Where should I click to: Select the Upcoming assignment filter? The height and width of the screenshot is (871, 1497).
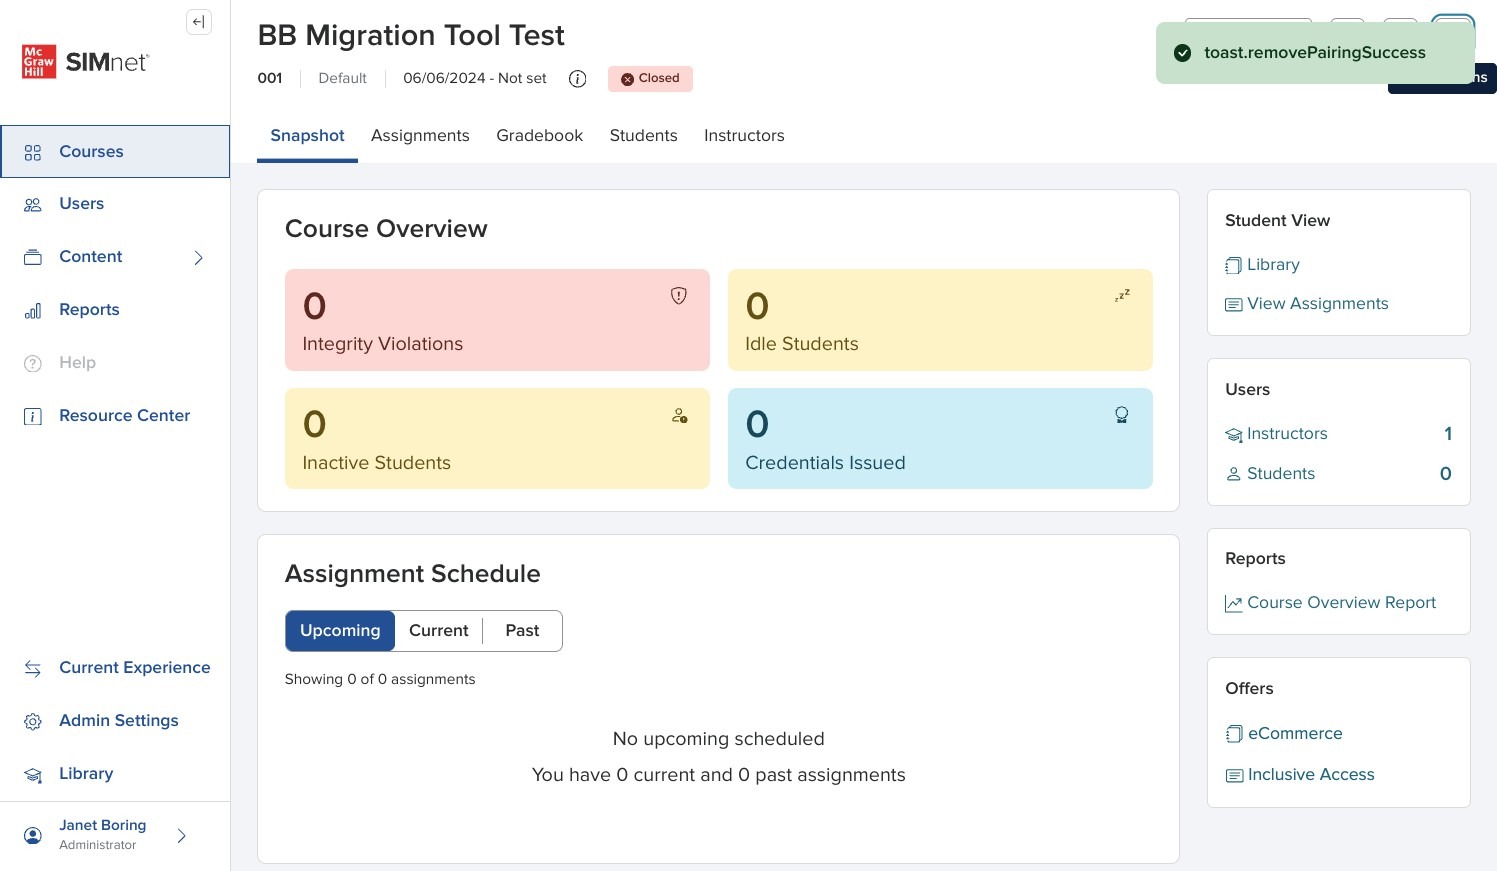coord(340,631)
